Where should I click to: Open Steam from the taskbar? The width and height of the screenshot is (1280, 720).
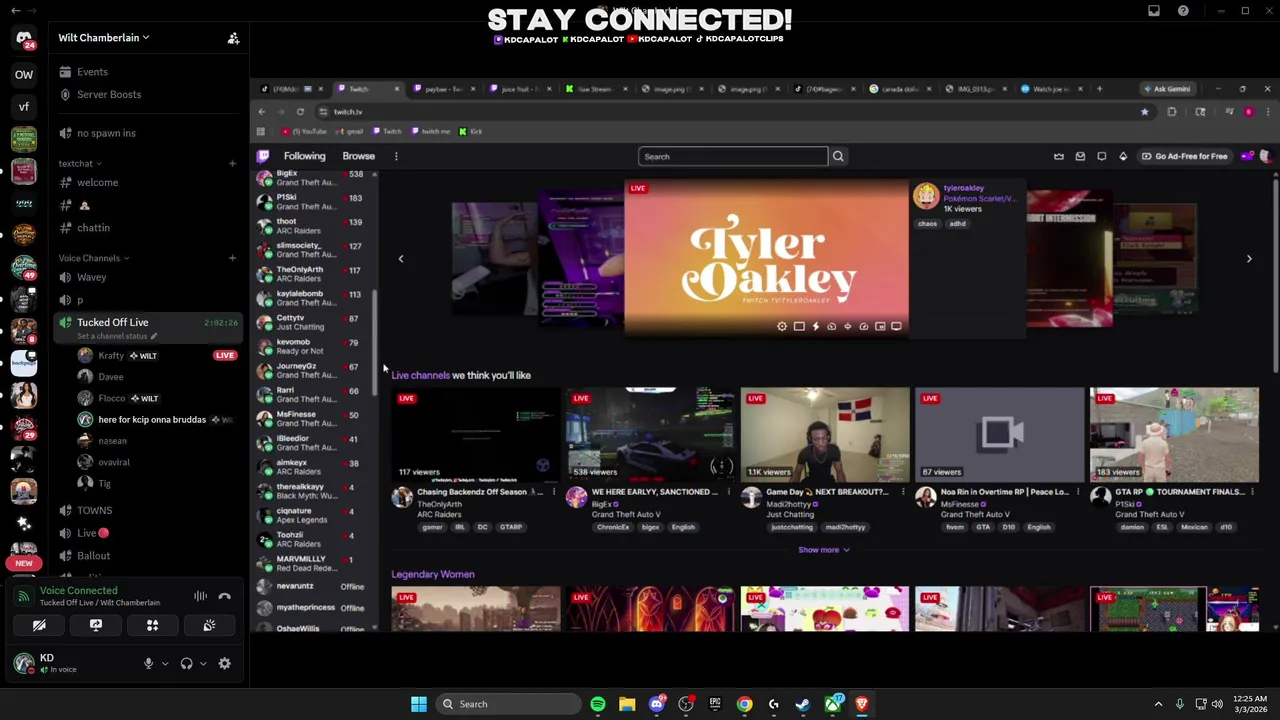coord(803,704)
